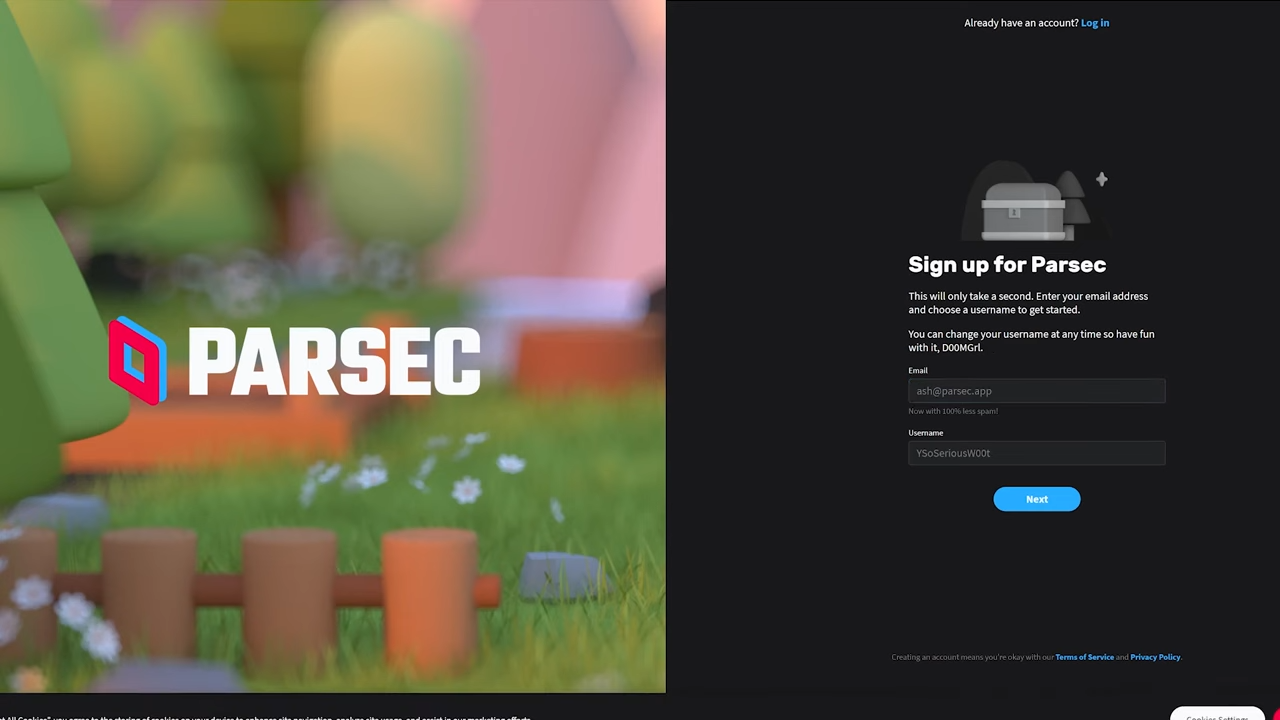Click the sparkle star beside the chest

(1101, 179)
